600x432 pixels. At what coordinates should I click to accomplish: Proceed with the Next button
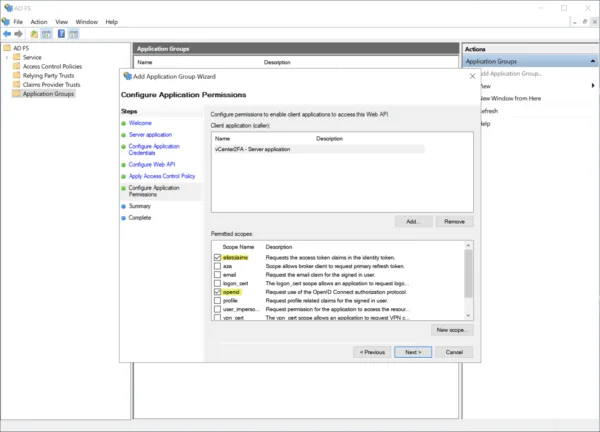[x=413, y=352]
